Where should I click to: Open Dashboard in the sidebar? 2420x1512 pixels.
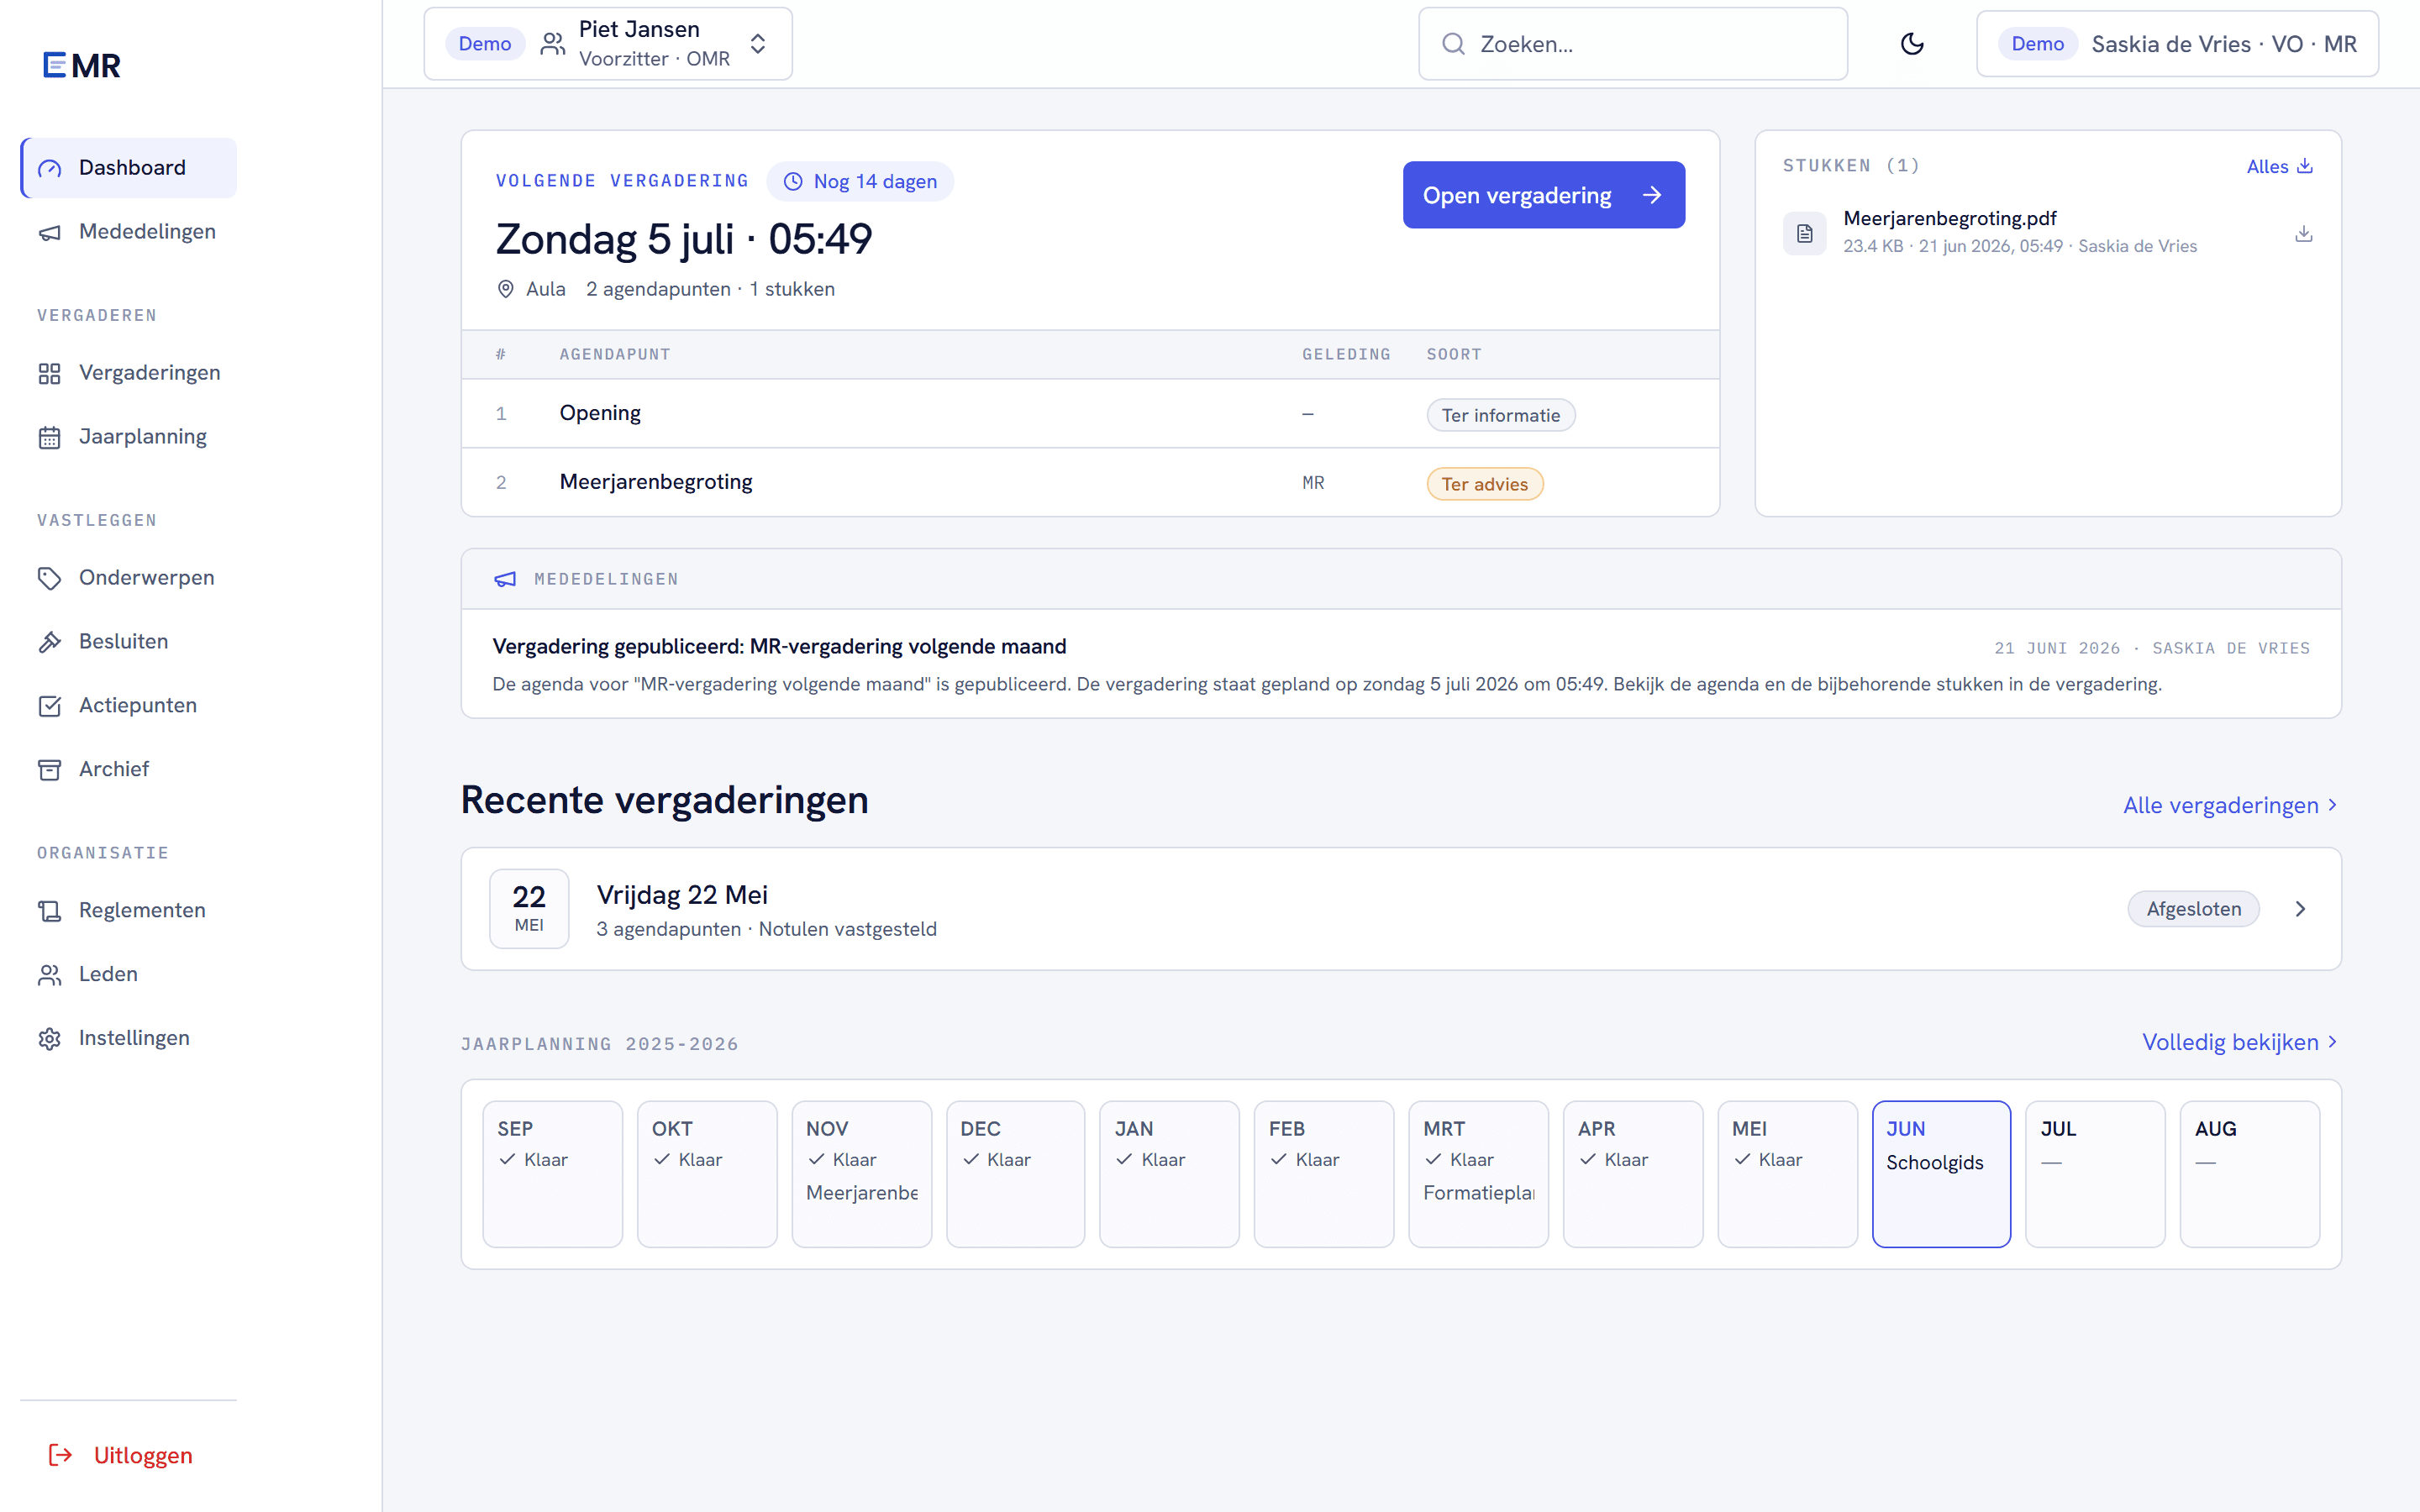(x=129, y=168)
